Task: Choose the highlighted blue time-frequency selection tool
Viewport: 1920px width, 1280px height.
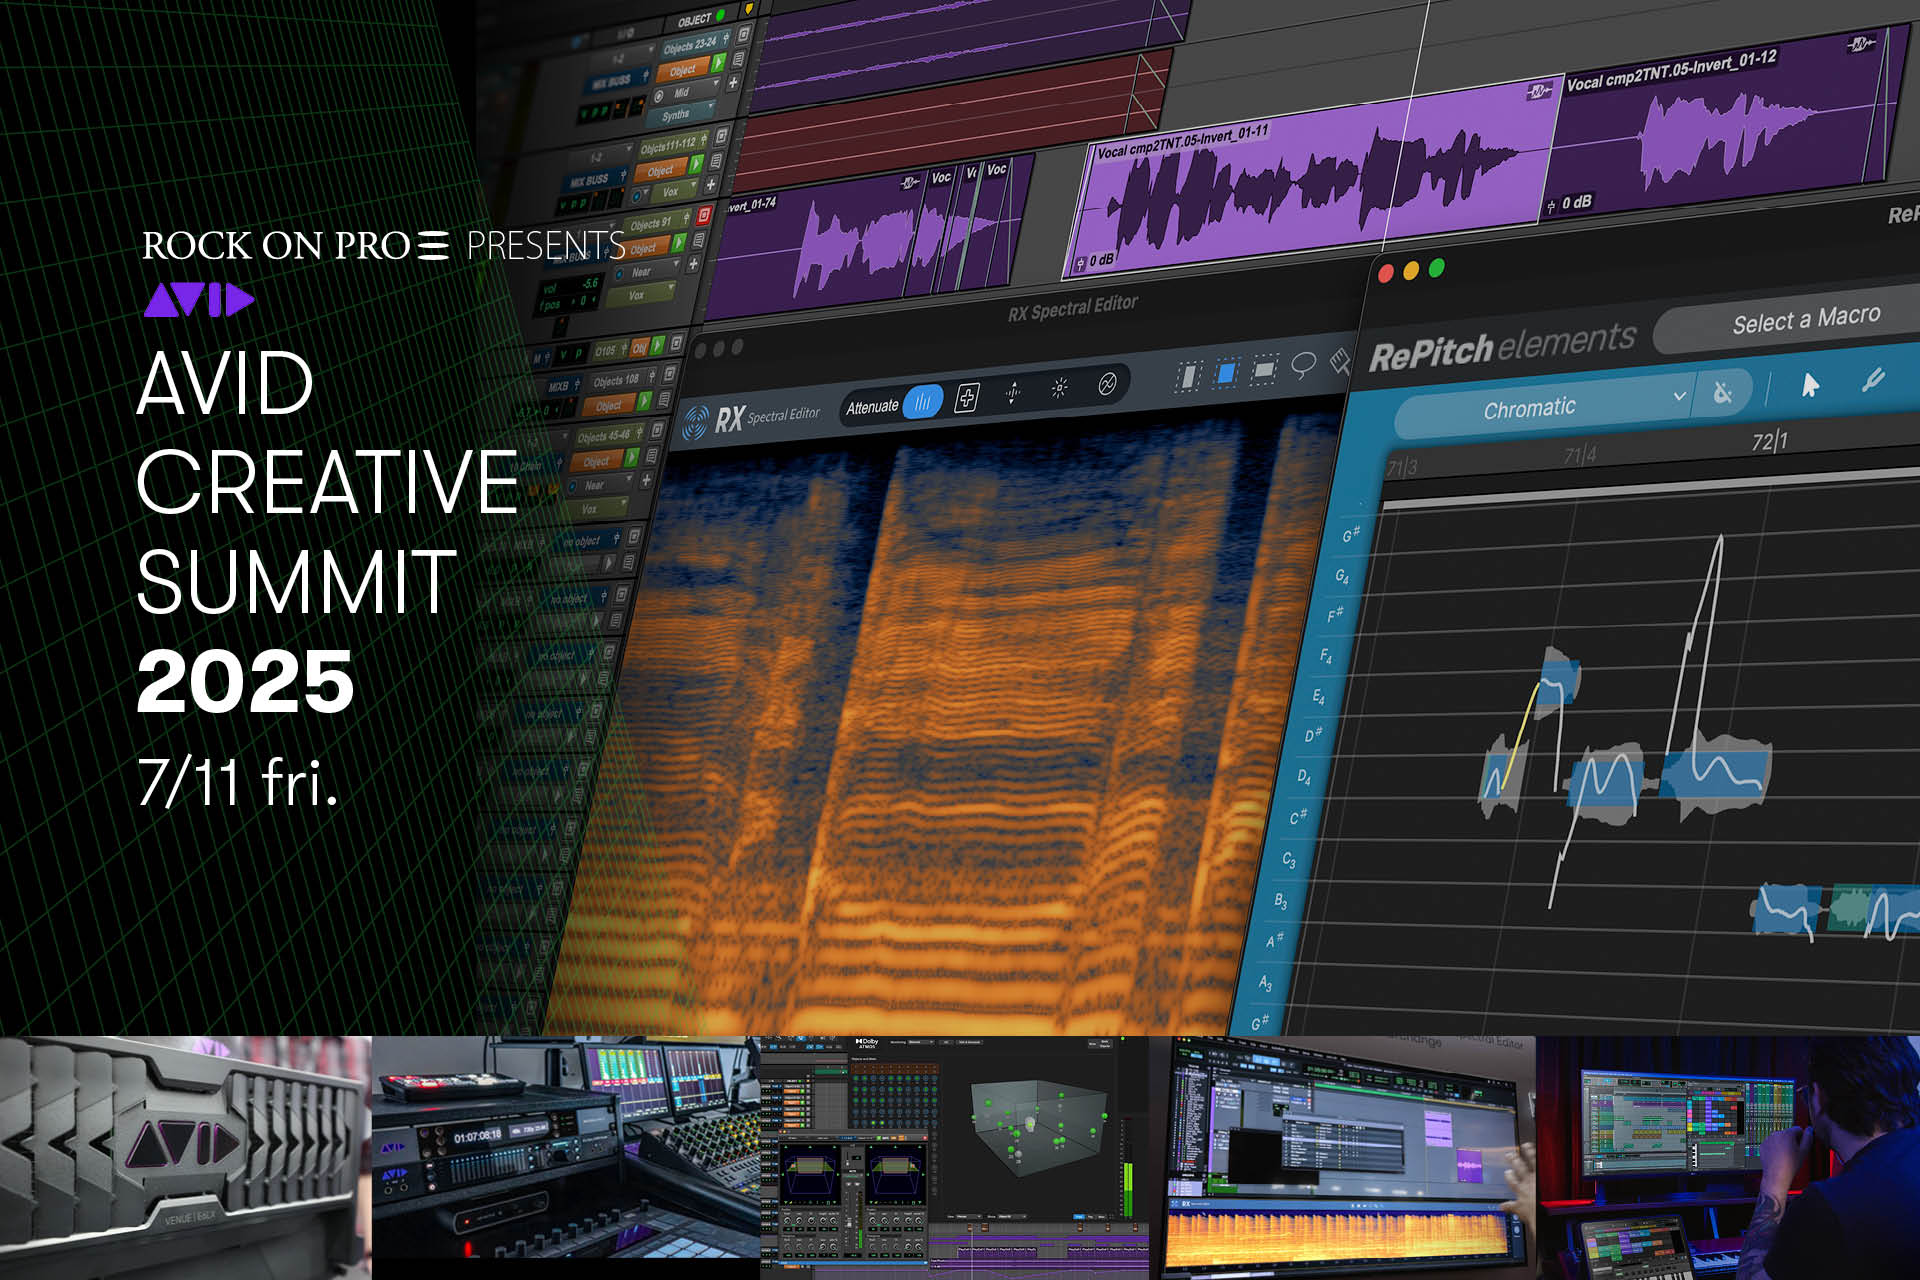Action: (1225, 373)
